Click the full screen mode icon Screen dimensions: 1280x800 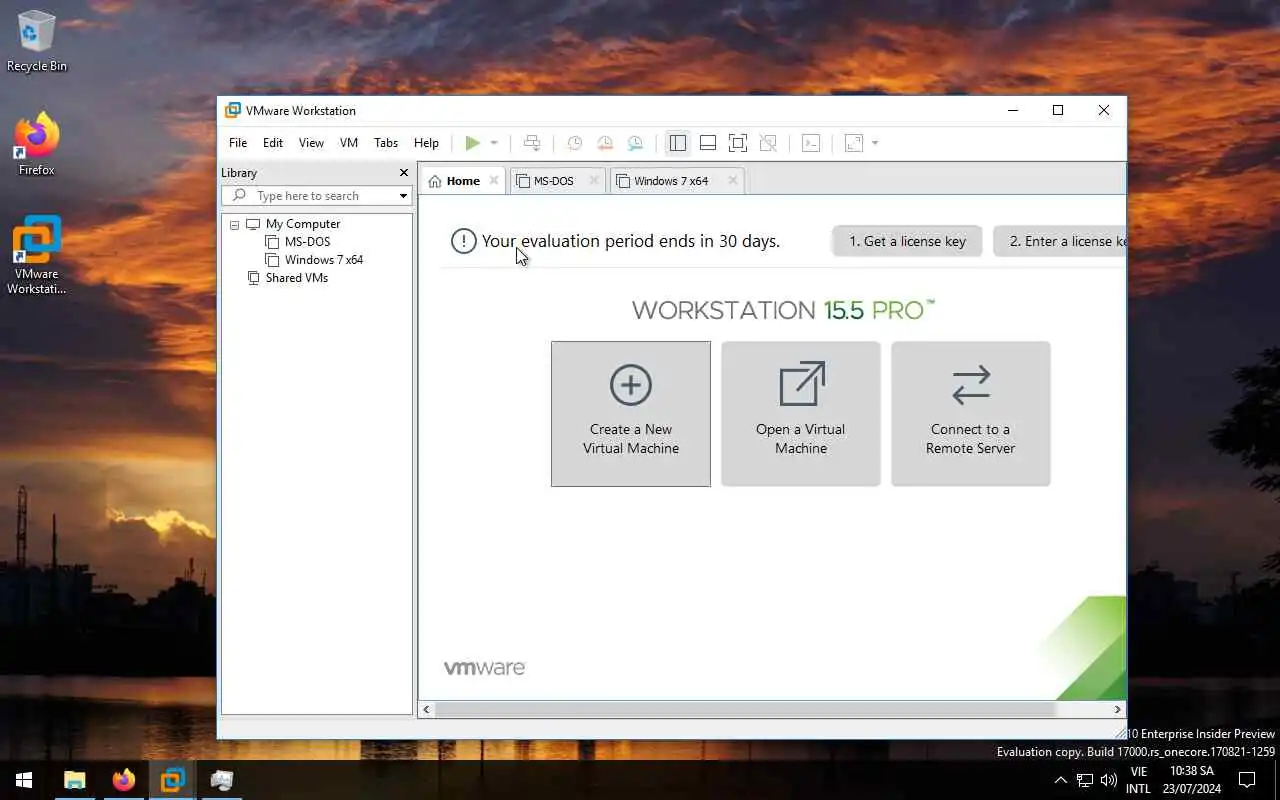pyautogui.click(x=738, y=143)
